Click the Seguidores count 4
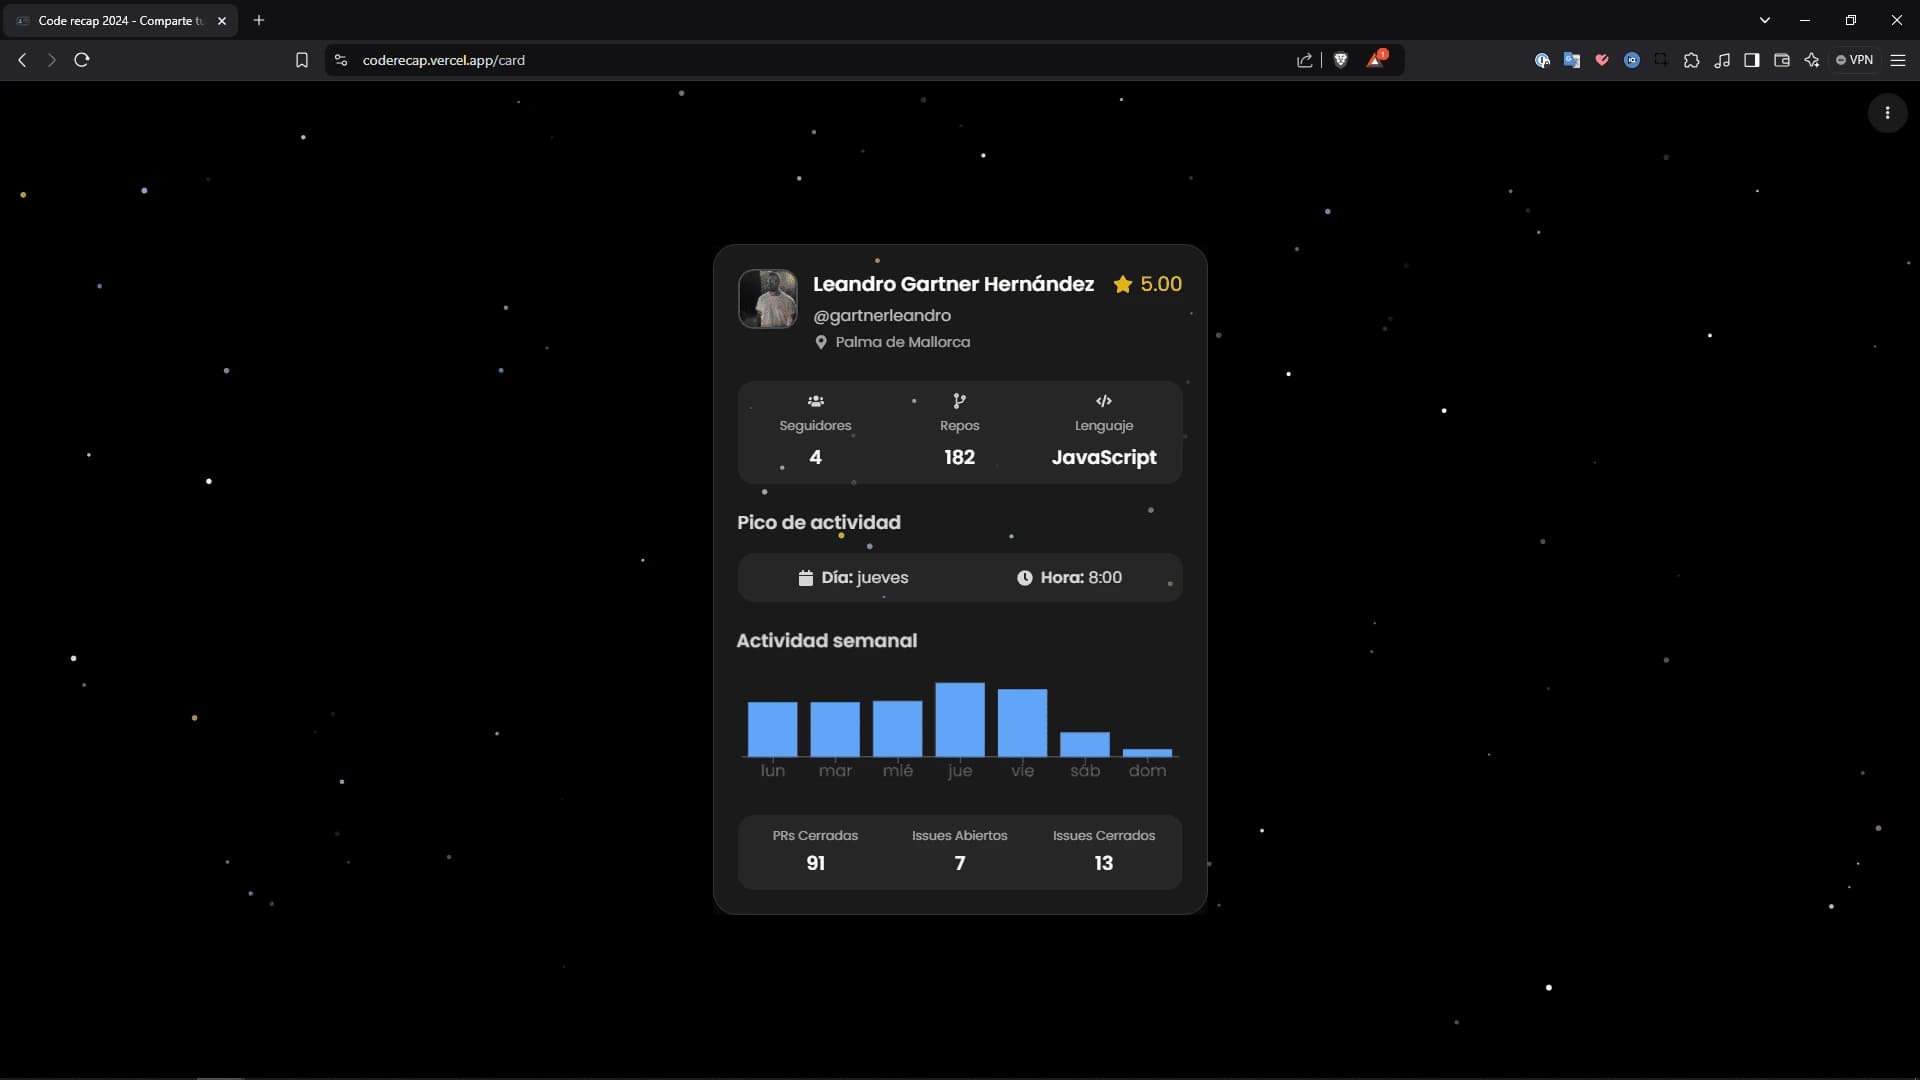This screenshot has height=1080, width=1920. [815, 457]
